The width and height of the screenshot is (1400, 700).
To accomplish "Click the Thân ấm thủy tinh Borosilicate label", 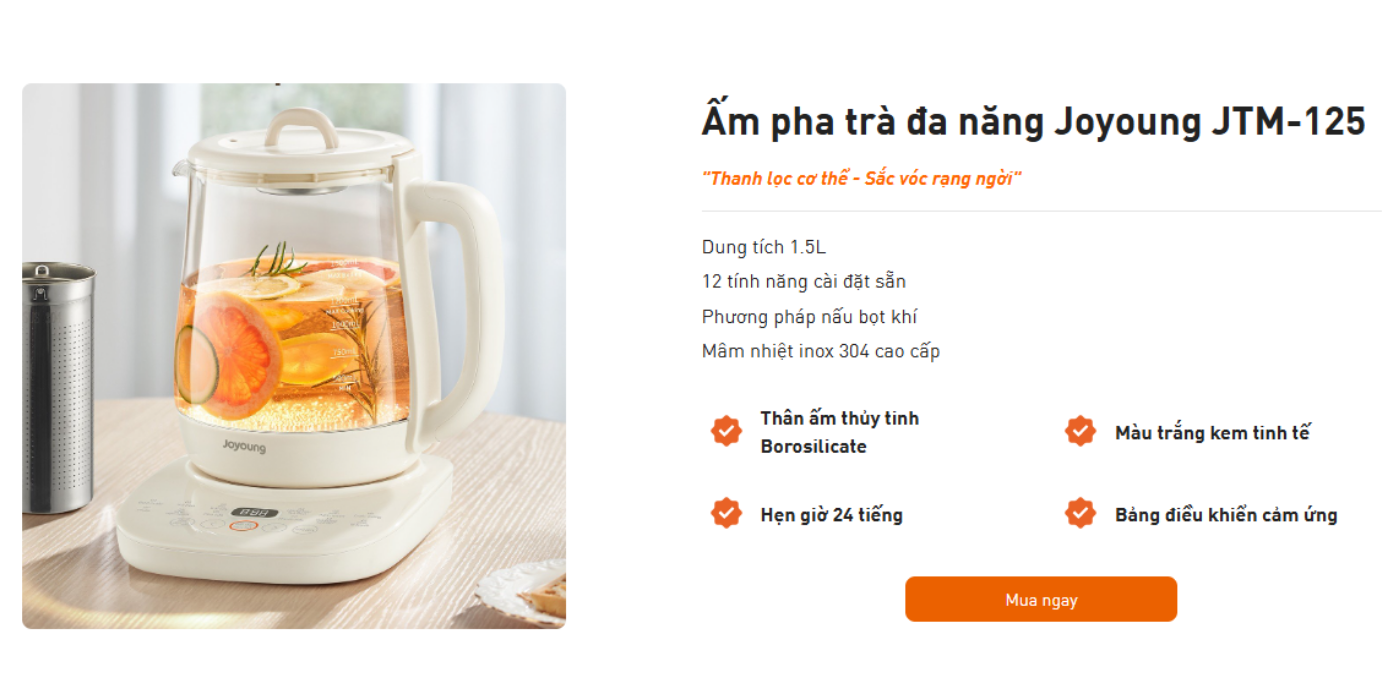I will click(839, 432).
